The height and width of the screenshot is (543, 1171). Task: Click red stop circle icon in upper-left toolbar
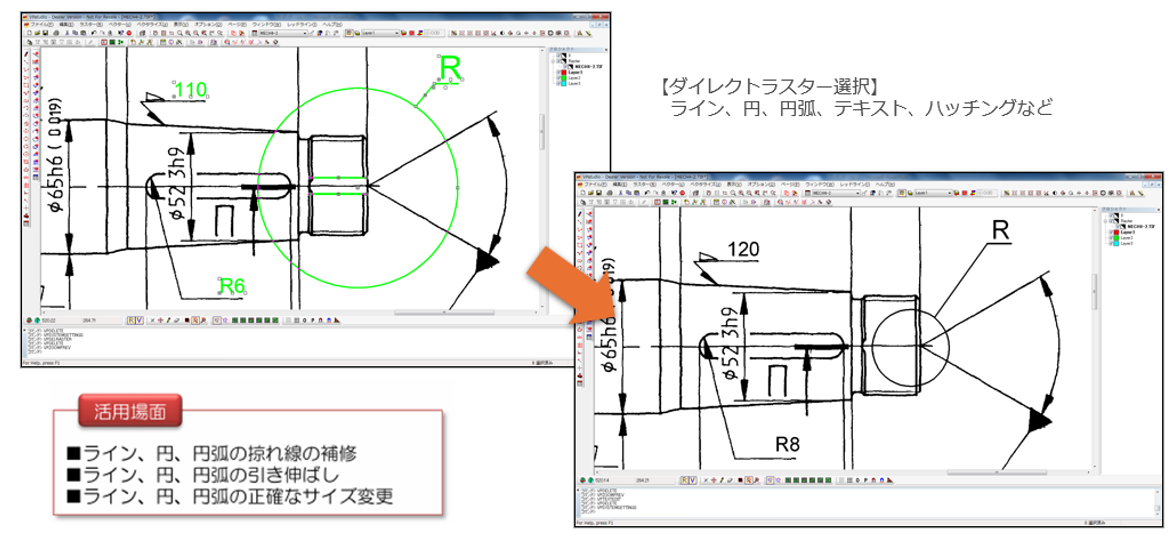129,33
